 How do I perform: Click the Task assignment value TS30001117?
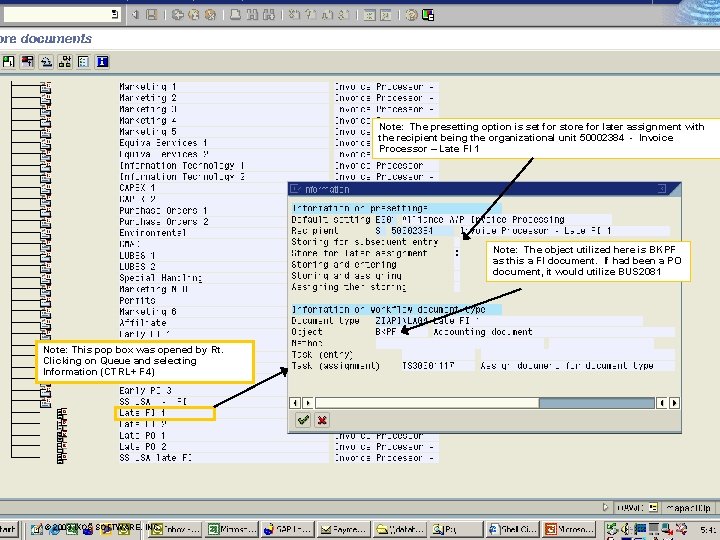428,366
